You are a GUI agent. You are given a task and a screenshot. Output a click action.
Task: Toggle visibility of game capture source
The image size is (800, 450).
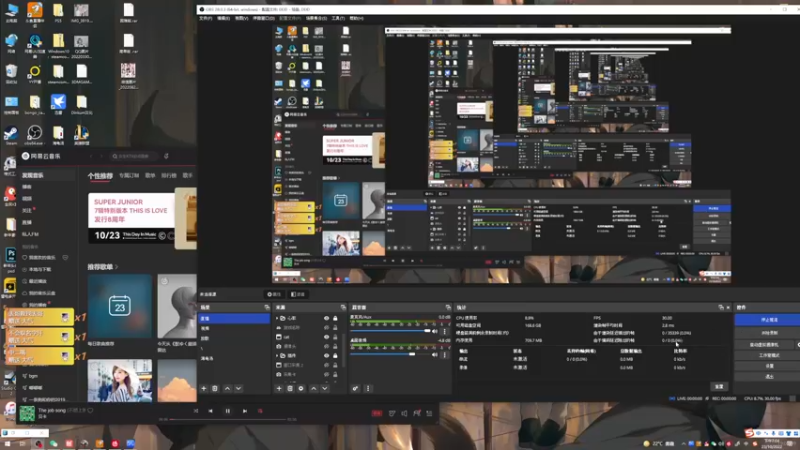tap(327, 328)
